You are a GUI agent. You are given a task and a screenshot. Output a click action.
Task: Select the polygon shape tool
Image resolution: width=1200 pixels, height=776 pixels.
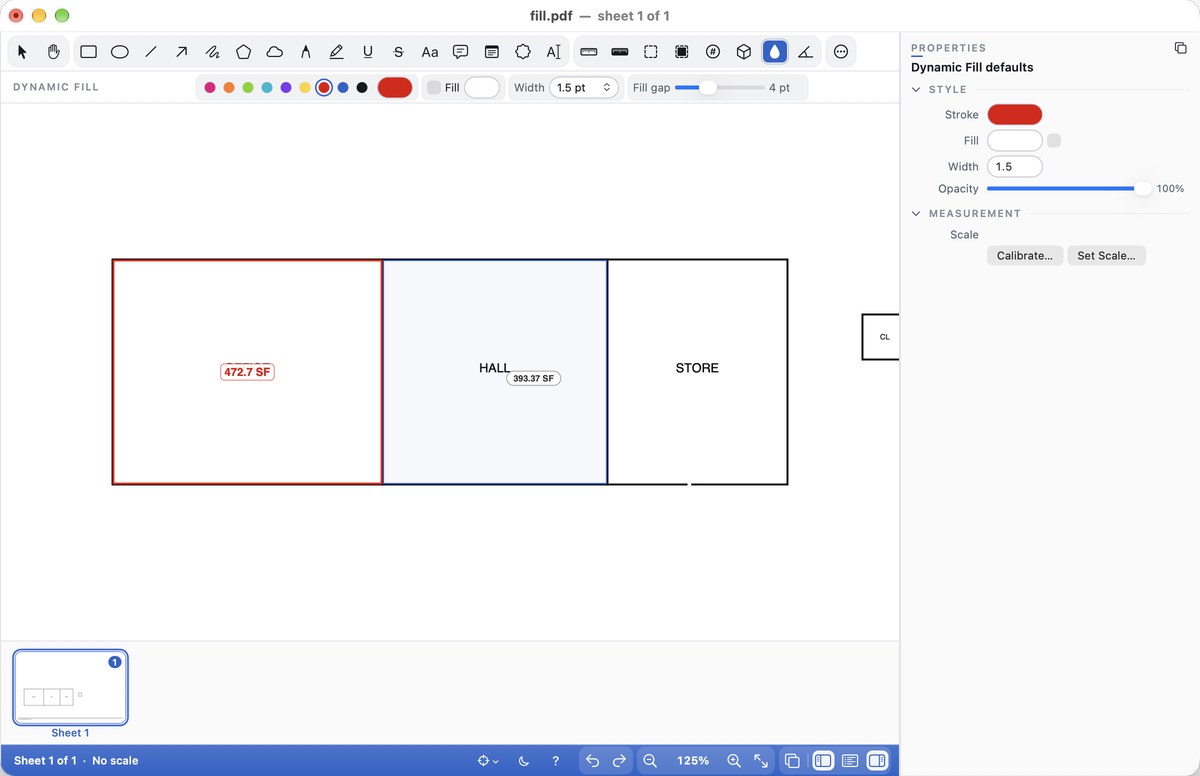pos(244,51)
